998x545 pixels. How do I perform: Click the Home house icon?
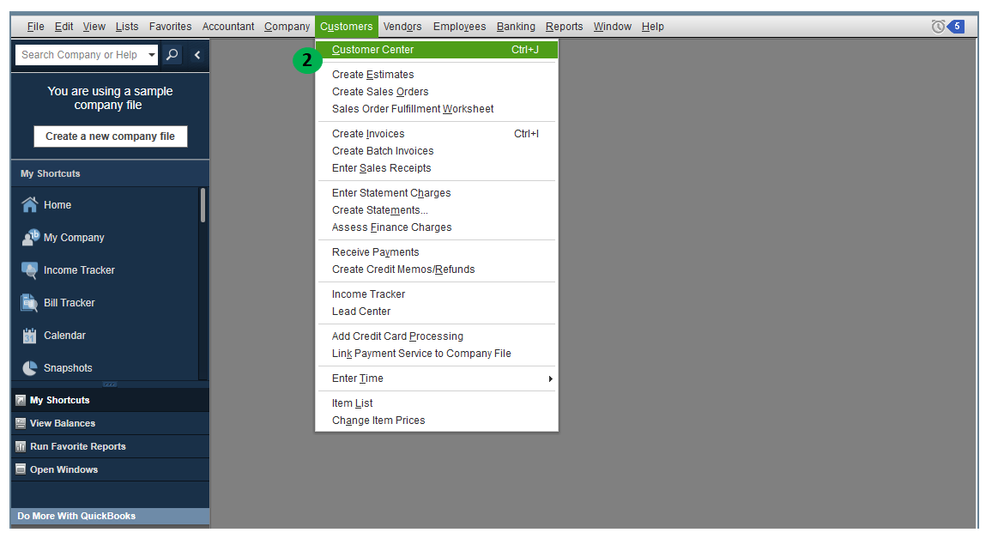(29, 204)
